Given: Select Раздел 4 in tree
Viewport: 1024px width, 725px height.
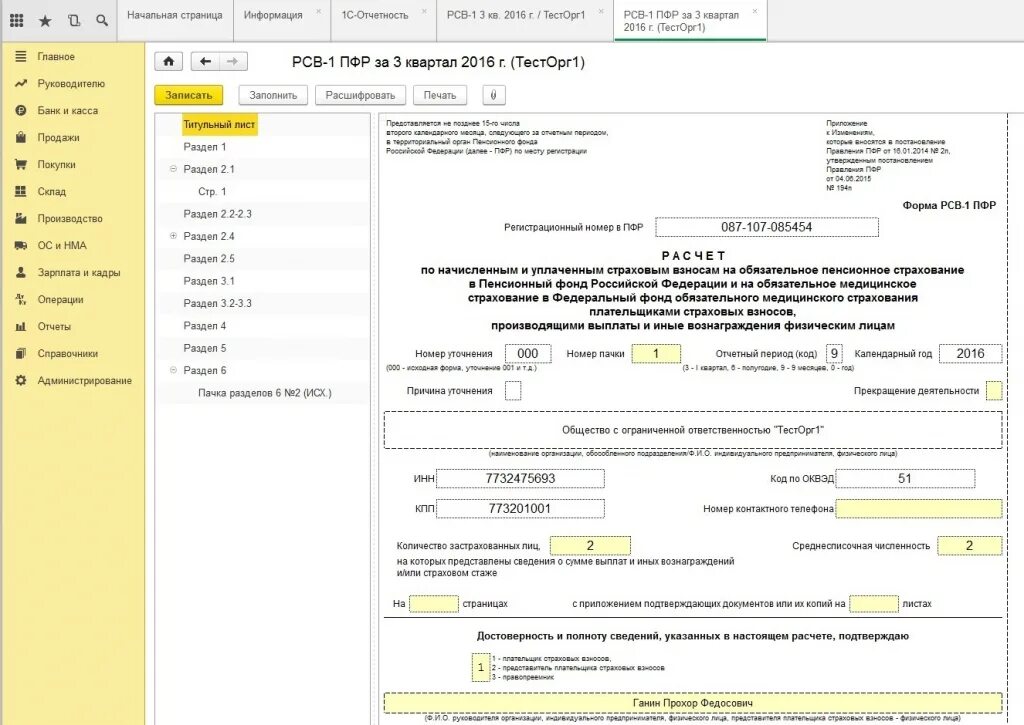Looking at the screenshot, I should [x=204, y=325].
